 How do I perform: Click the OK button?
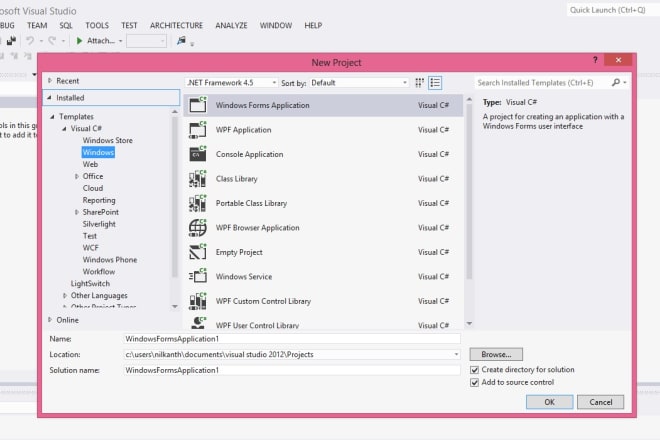[549, 402]
